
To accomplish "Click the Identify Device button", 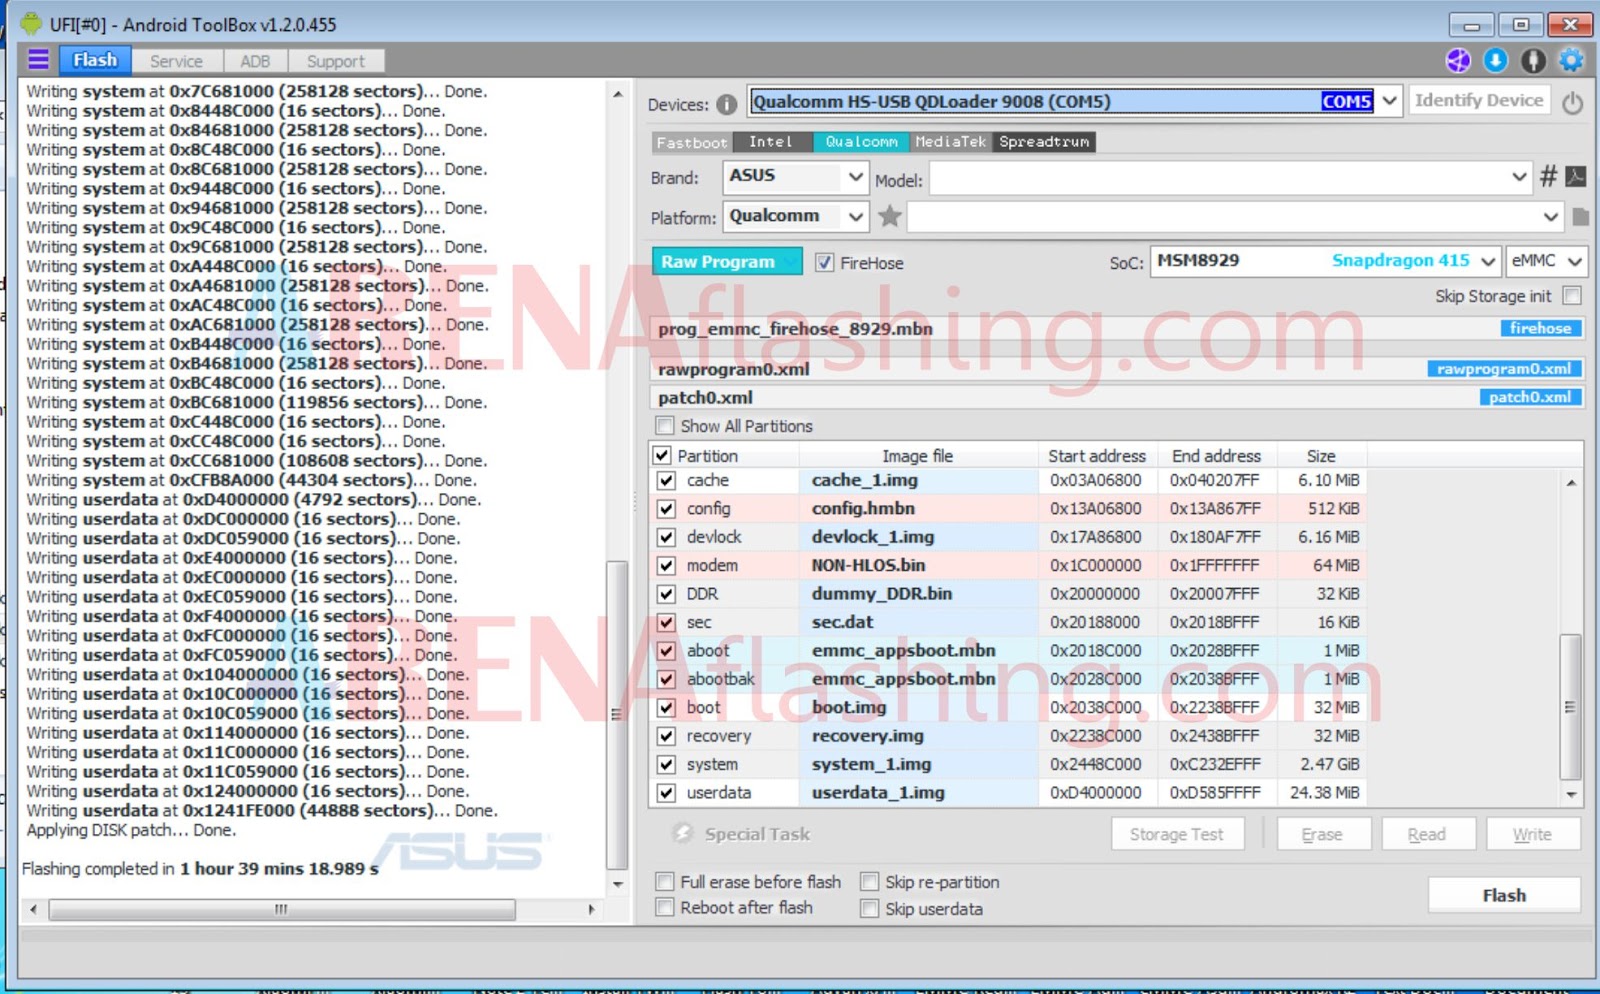I will (x=1479, y=101).
